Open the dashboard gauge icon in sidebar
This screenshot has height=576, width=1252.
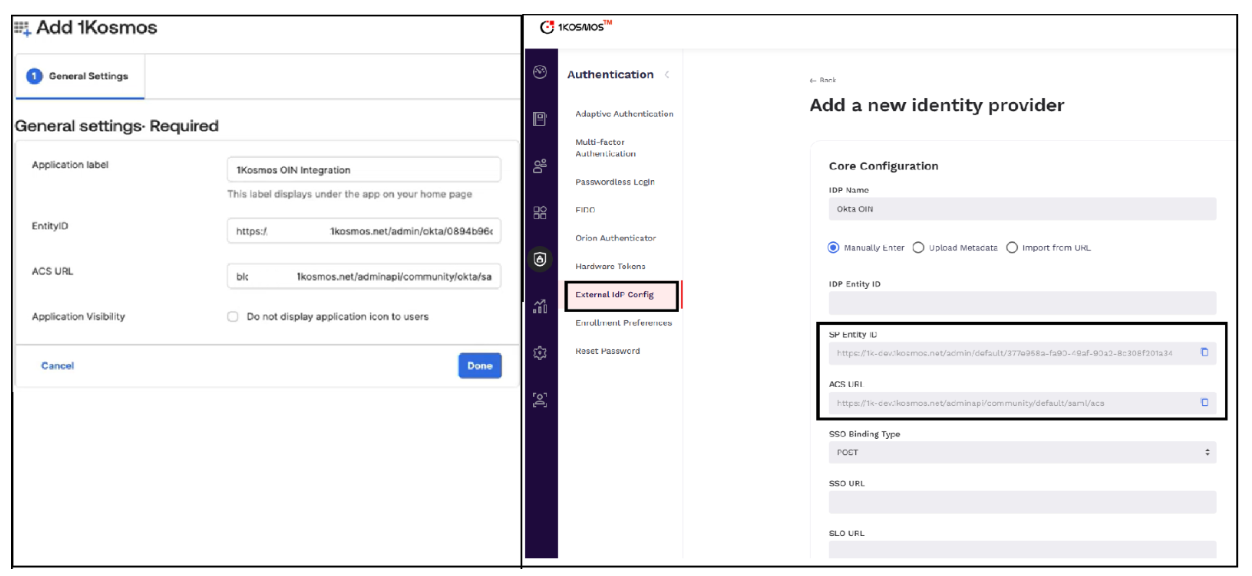pos(541,73)
